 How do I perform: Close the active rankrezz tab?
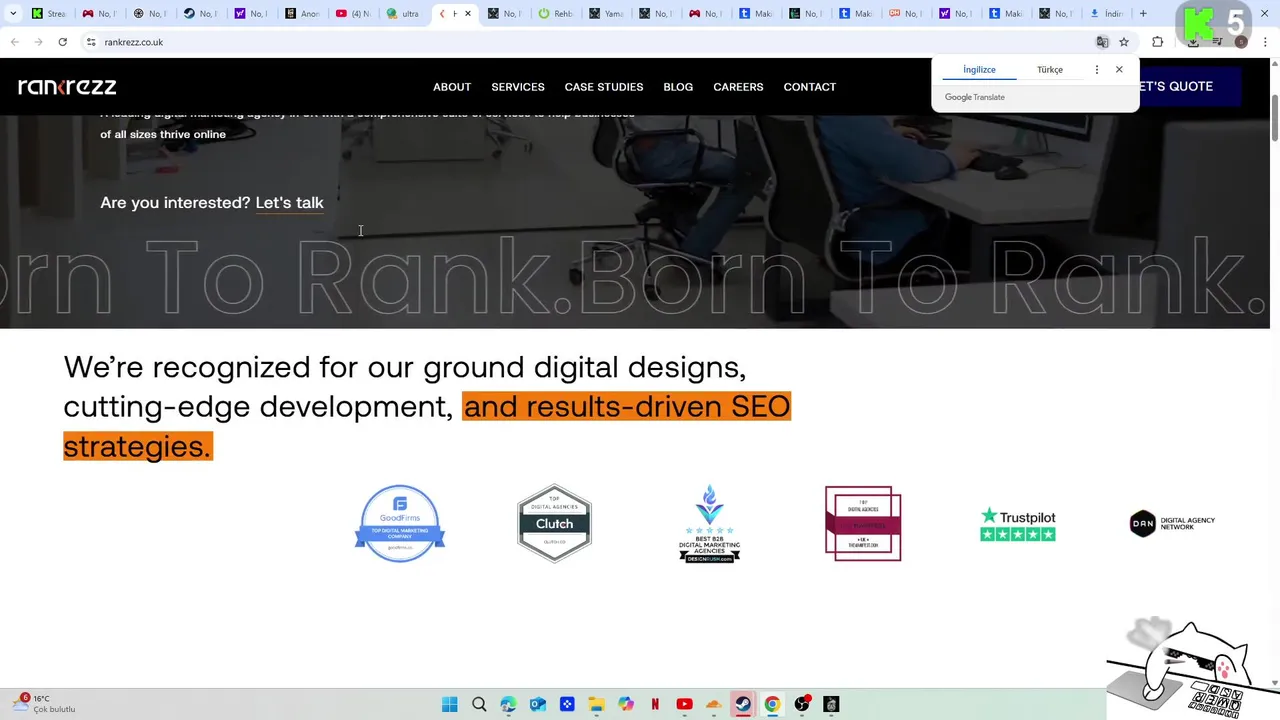pos(467,14)
